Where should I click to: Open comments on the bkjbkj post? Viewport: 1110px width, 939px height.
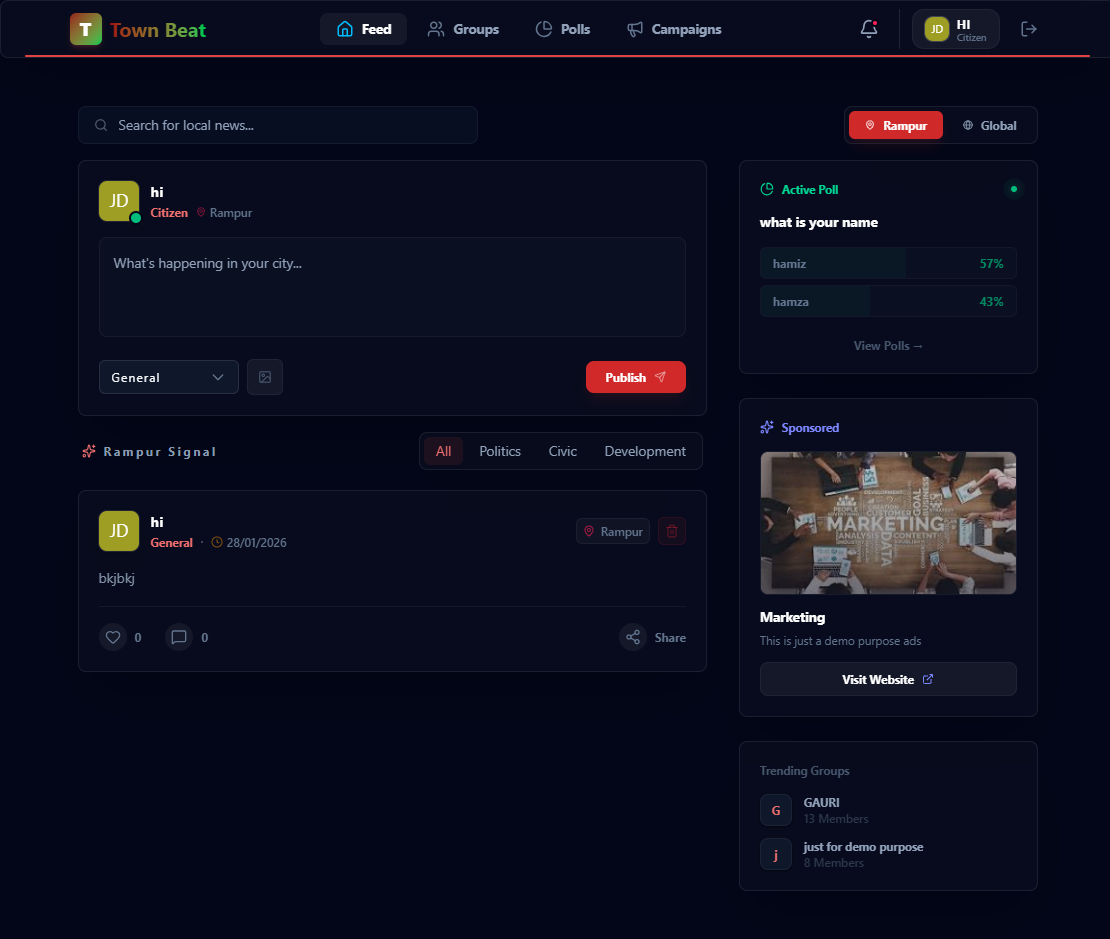click(179, 637)
